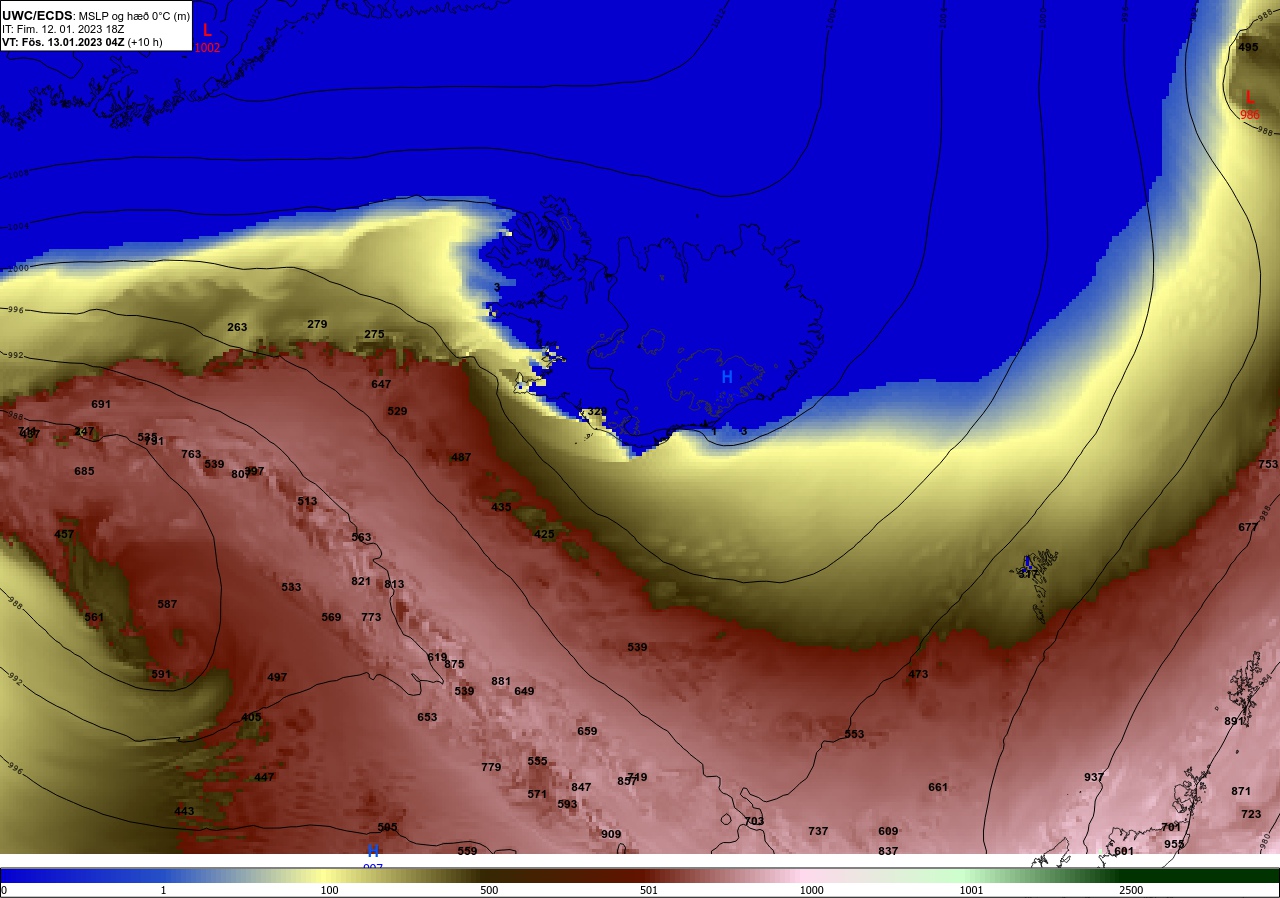Image resolution: width=1280 pixels, height=898 pixels.
Task: Click the height value 495 on the map
Action: pos(1248,48)
